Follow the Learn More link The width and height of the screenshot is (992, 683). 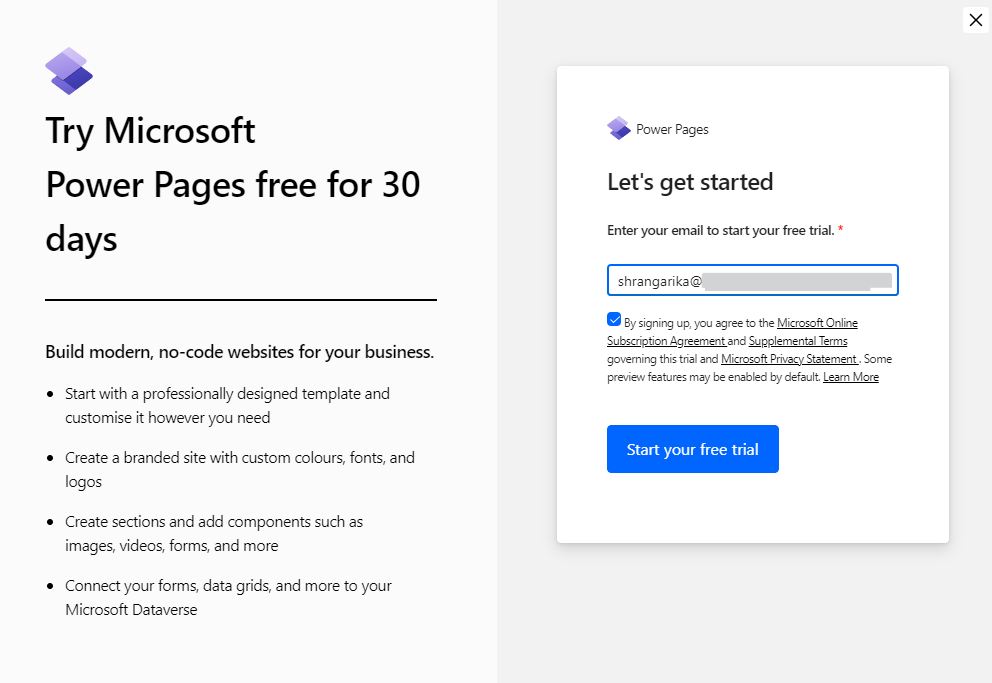[851, 377]
